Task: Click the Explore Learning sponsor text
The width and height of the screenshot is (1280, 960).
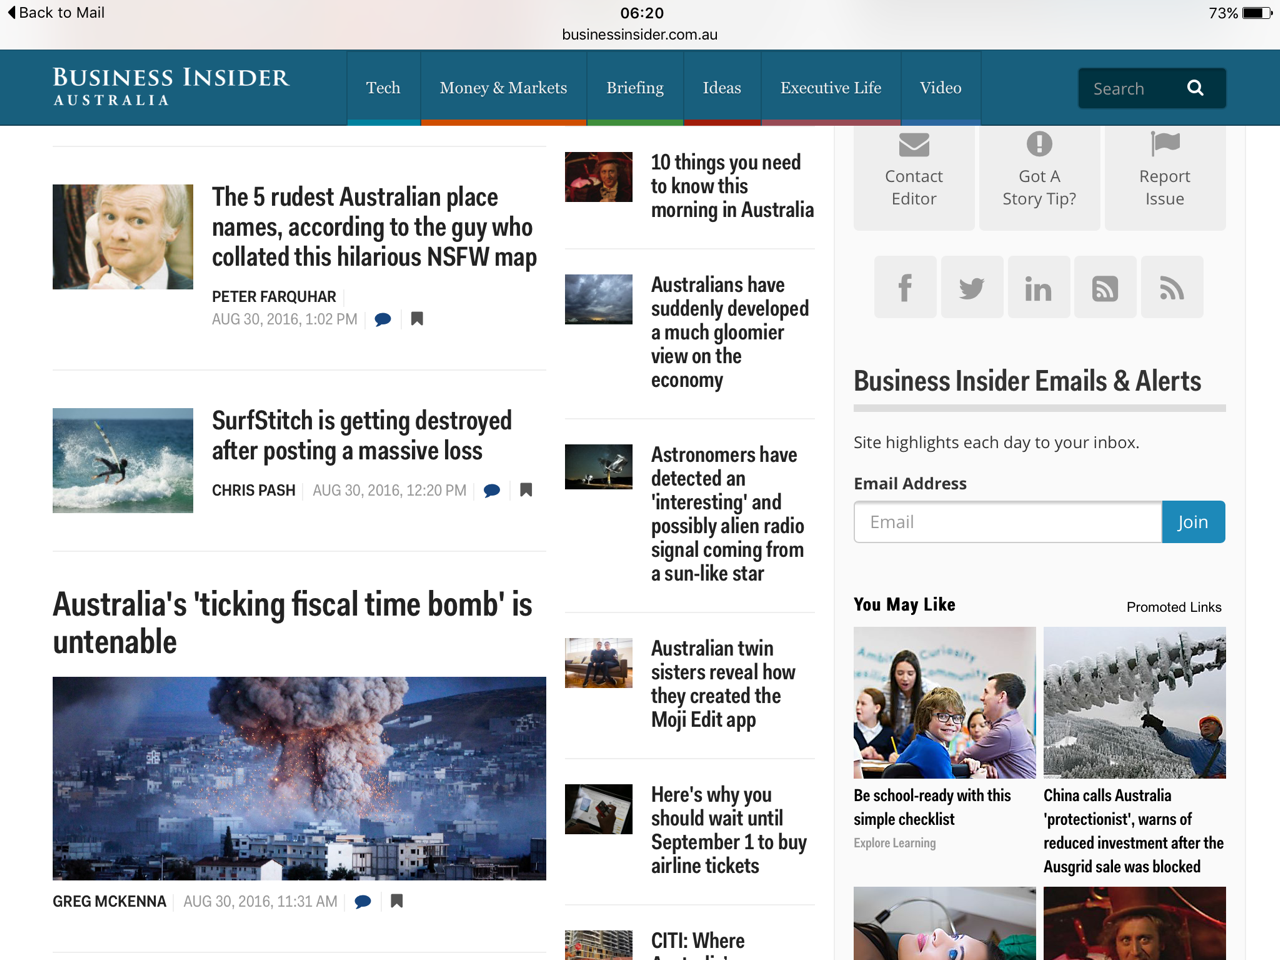Action: click(895, 843)
